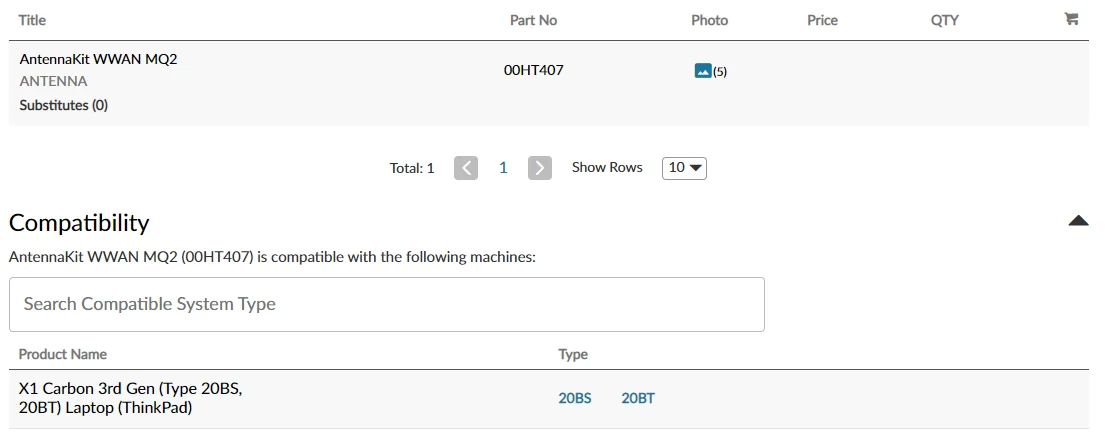1105x441 pixels.
Task: Click the AntennaKit WWAN MQ2 title
Action: (98, 59)
